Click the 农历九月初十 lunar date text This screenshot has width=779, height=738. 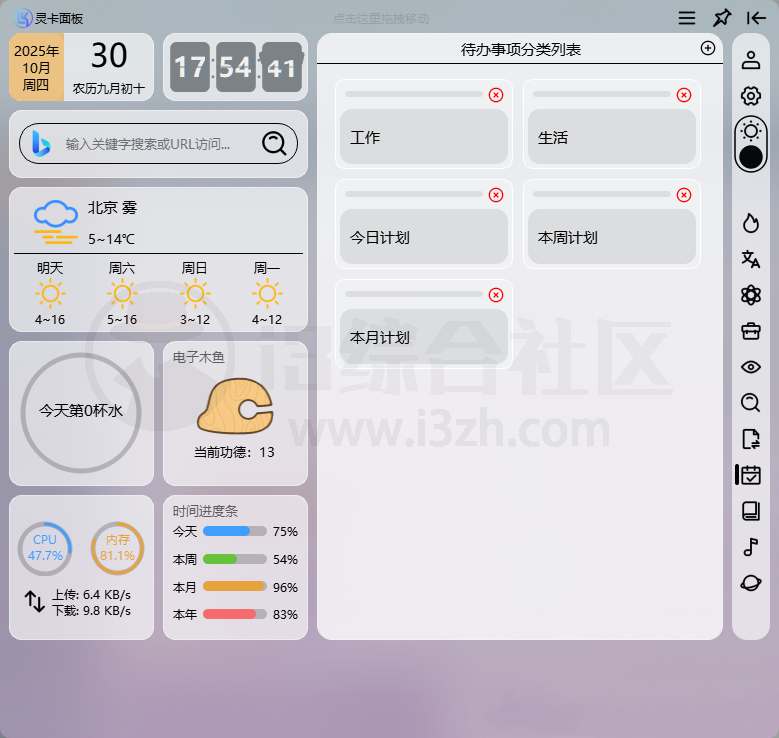coord(109,88)
